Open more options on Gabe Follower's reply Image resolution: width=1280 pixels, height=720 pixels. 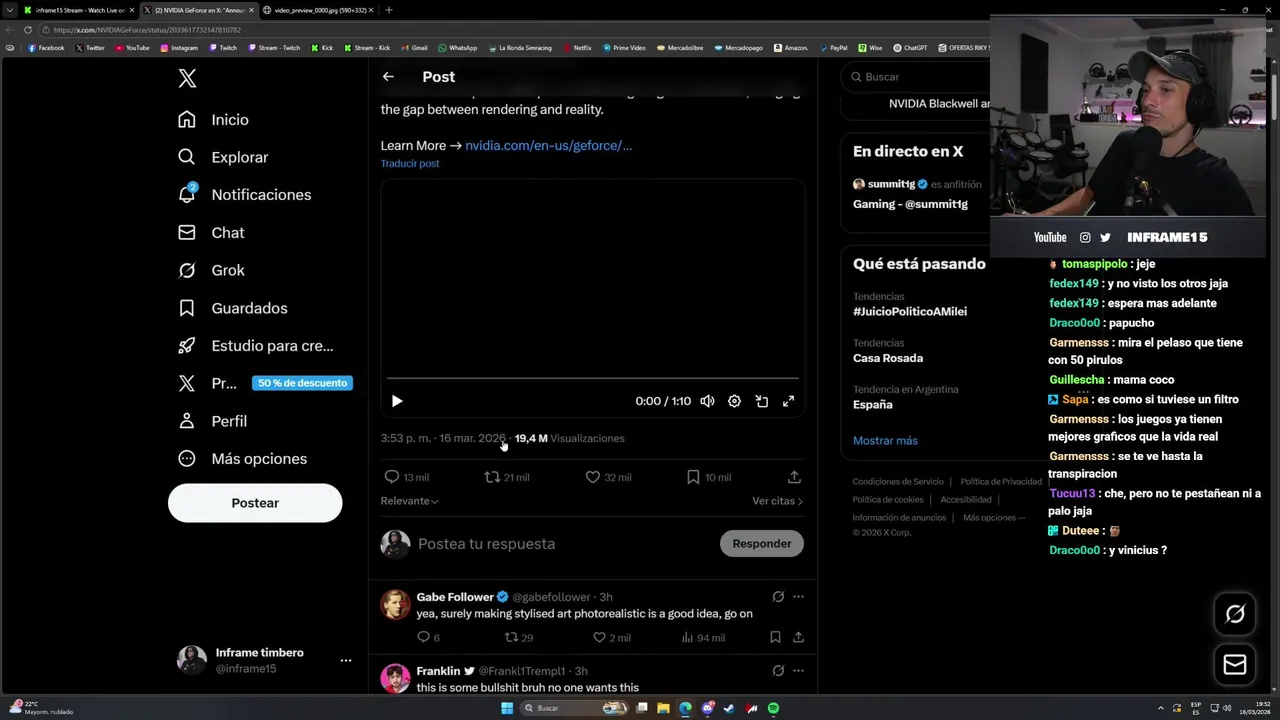point(798,597)
